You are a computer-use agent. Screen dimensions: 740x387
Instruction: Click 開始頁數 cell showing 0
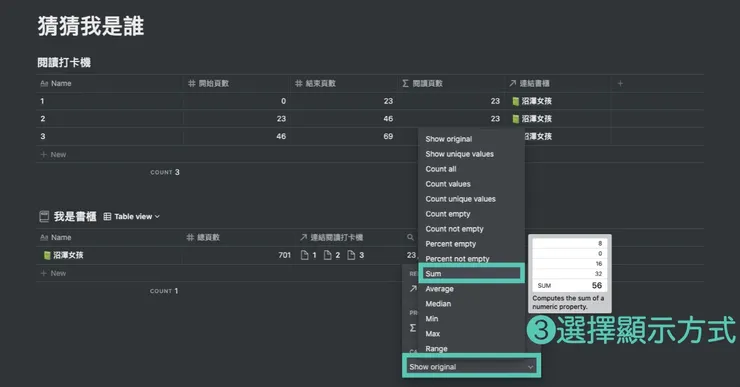[x=236, y=101]
